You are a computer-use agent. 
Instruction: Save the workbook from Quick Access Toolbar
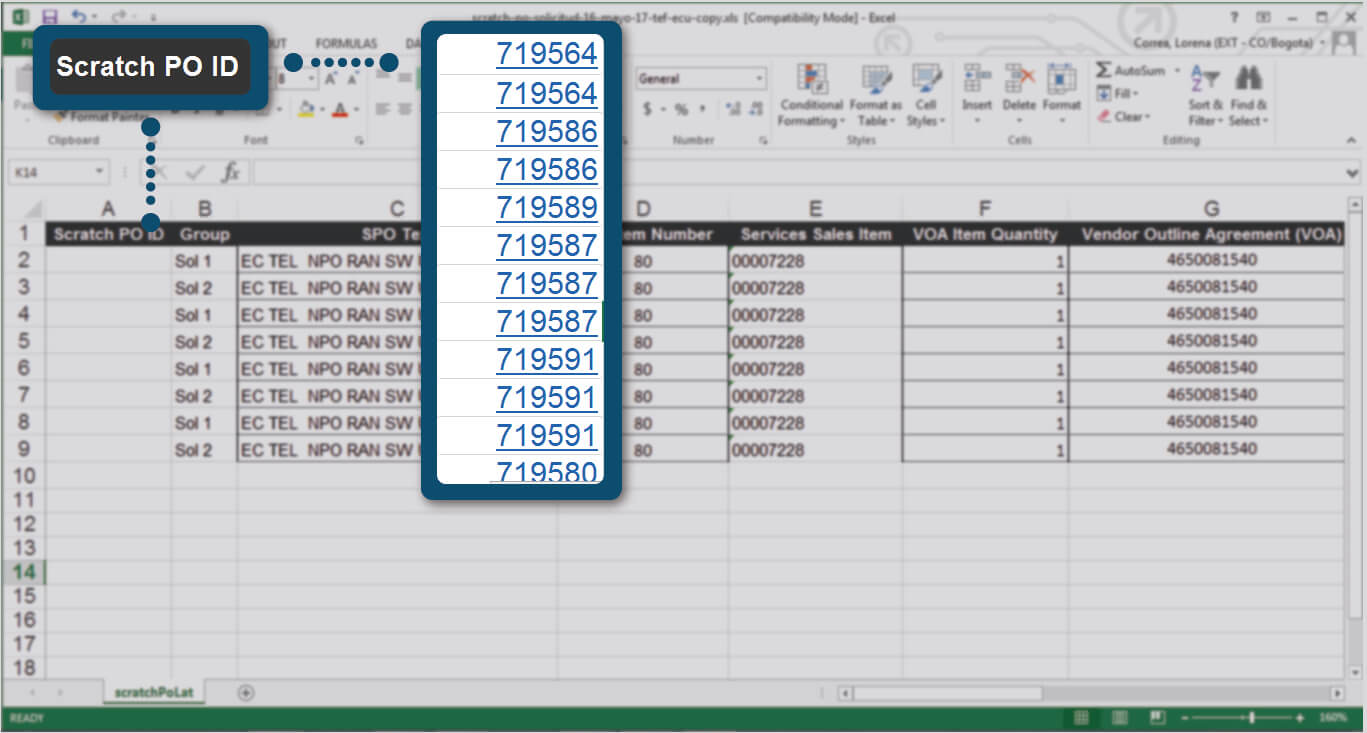coord(50,17)
